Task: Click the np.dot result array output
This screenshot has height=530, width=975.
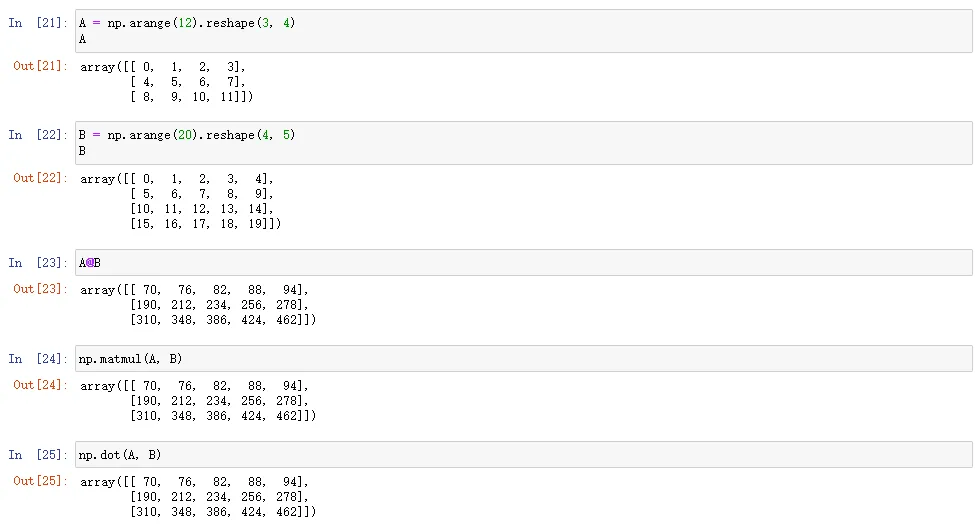Action: pyautogui.click(x=198, y=497)
